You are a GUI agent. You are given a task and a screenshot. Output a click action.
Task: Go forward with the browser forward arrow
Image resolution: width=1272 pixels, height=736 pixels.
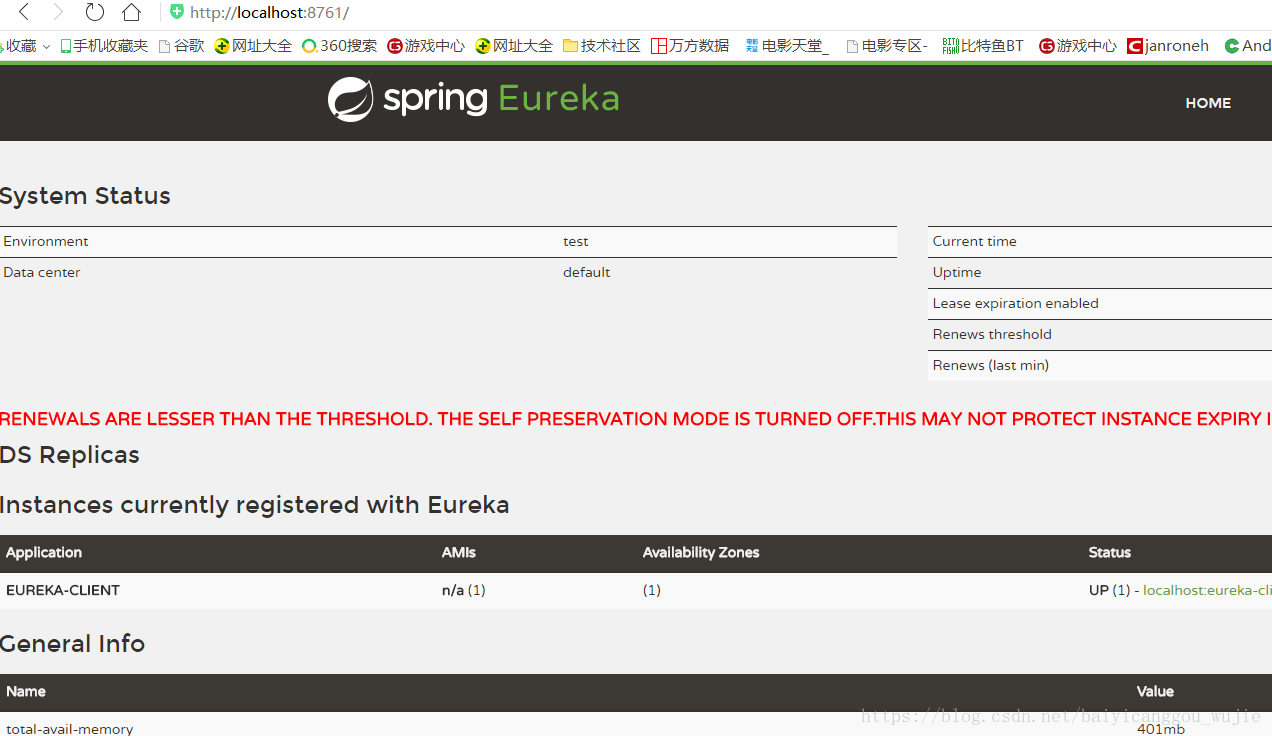[x=57, y=12]
